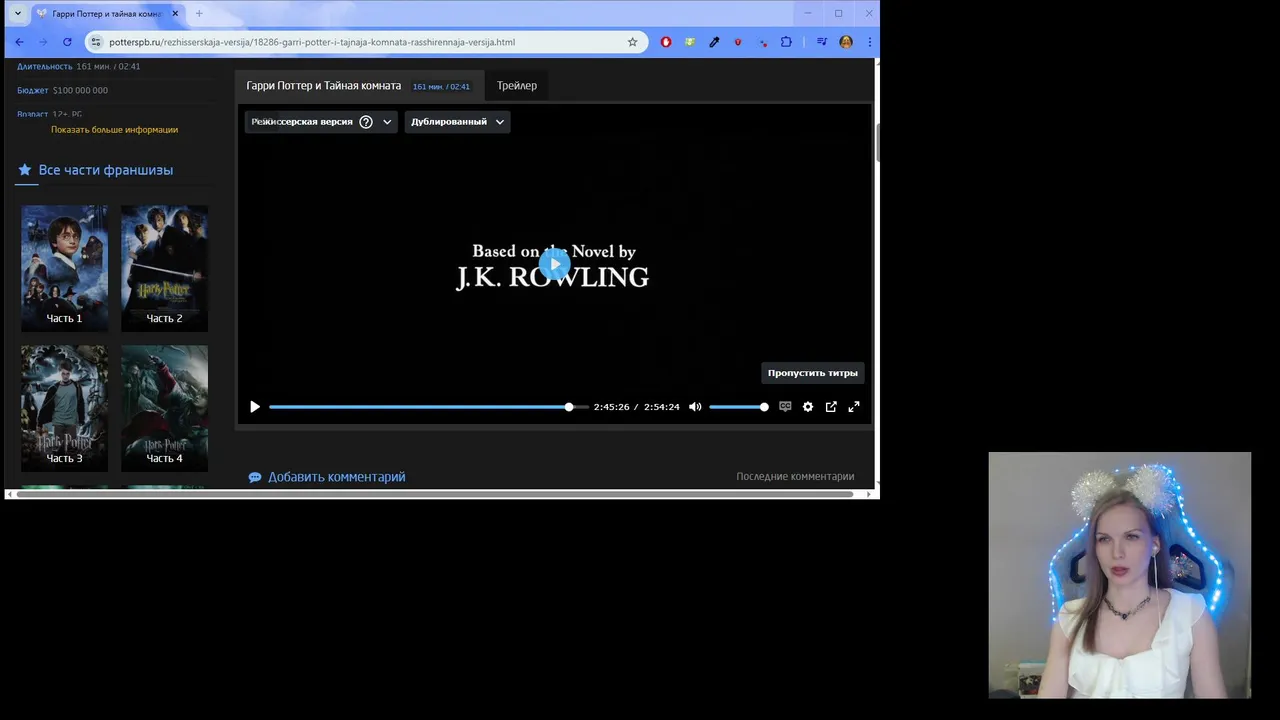
Task: Click the play button in player controls
Action: point(255,407)
